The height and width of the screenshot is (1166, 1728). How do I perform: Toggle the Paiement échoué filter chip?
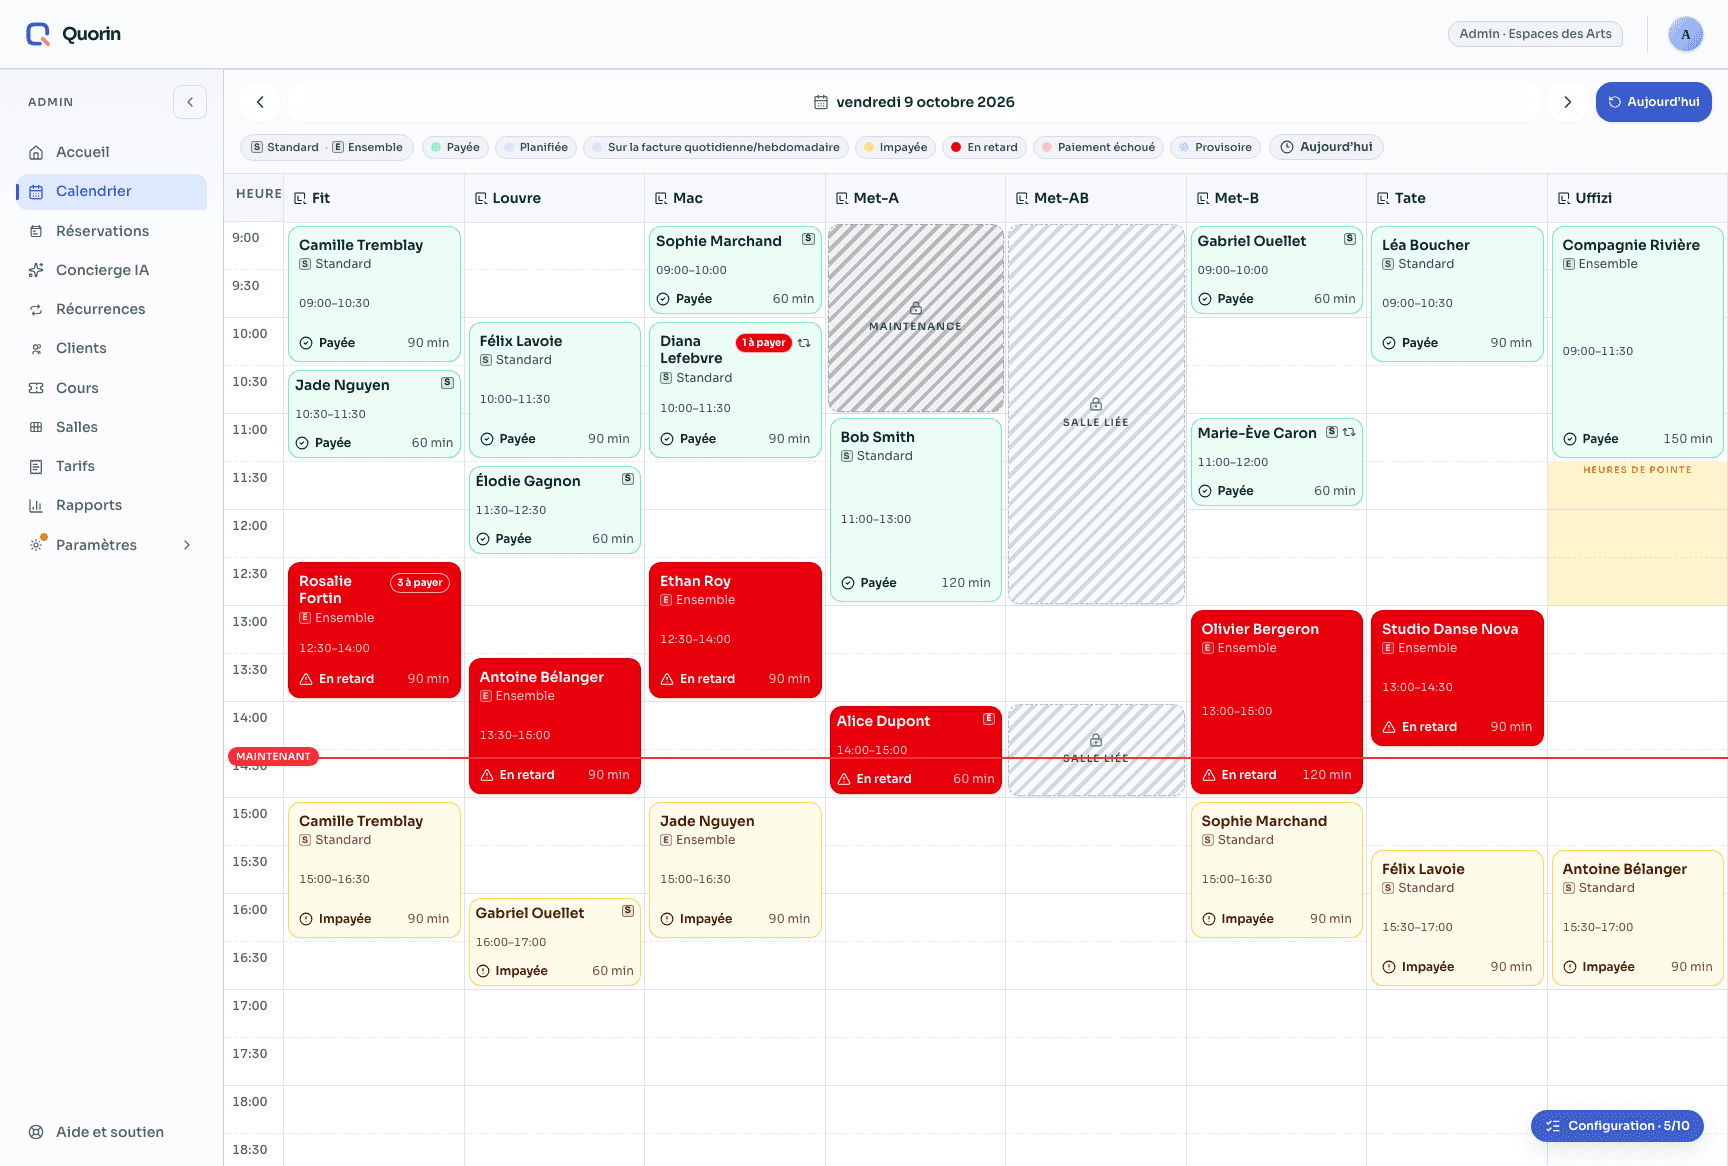click(1098, 147)
